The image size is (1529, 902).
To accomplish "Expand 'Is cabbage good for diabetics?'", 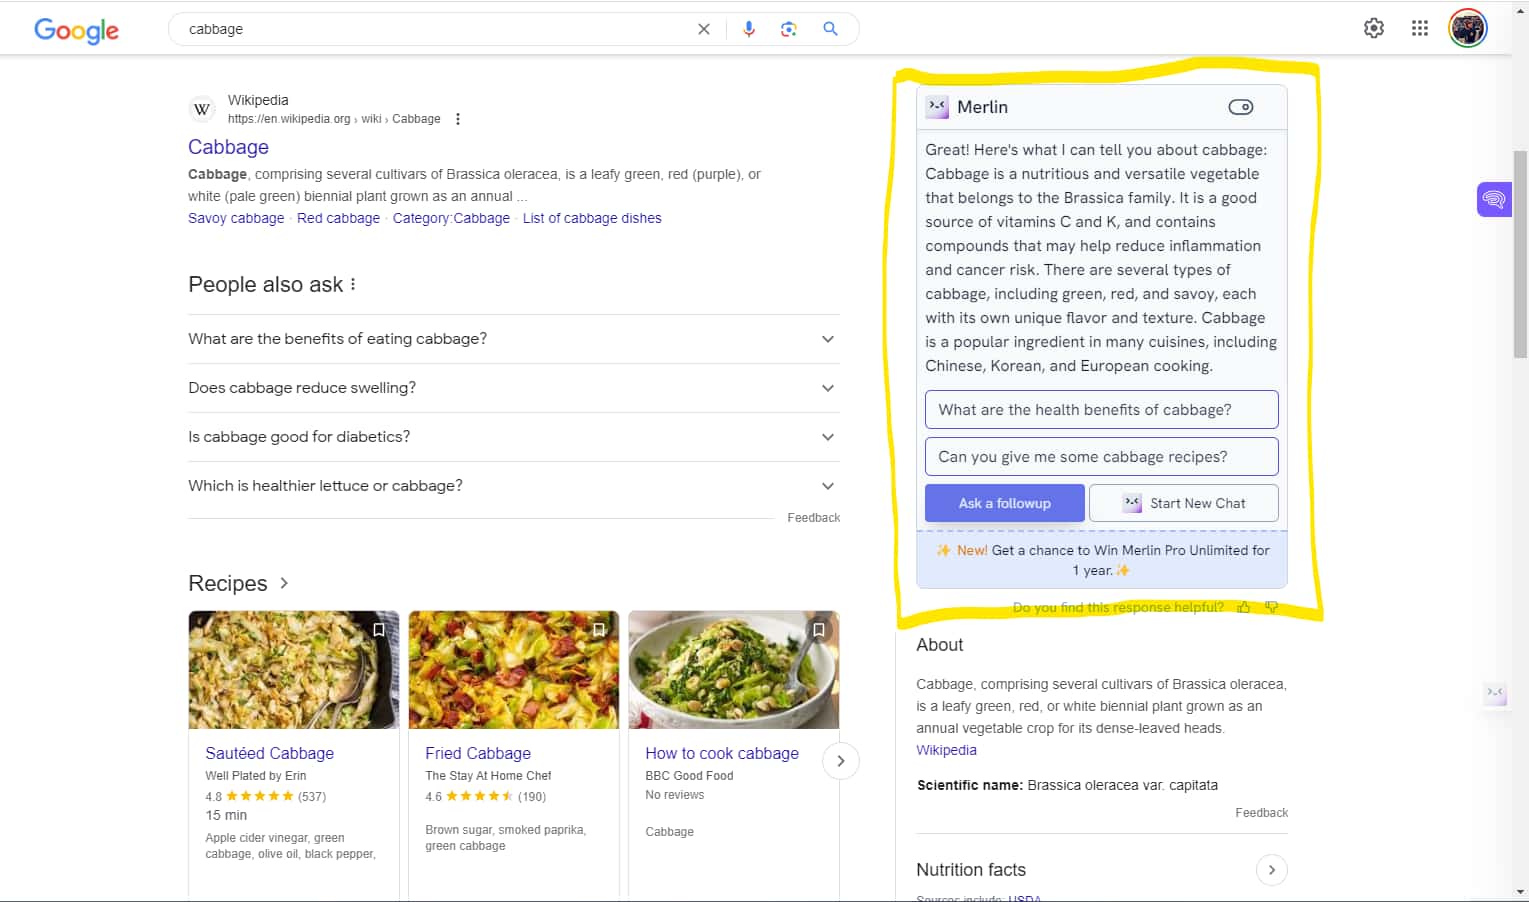I will tap(514, 437).
